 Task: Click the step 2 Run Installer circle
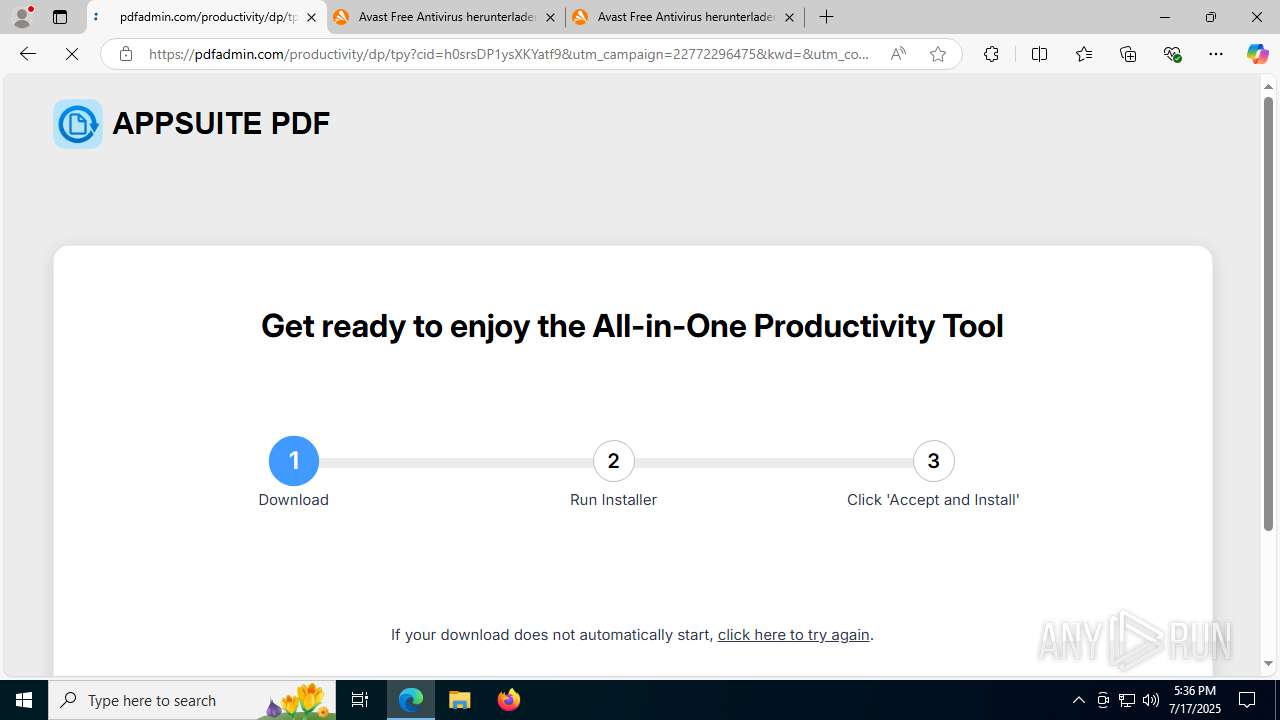(x=614, y=461)
